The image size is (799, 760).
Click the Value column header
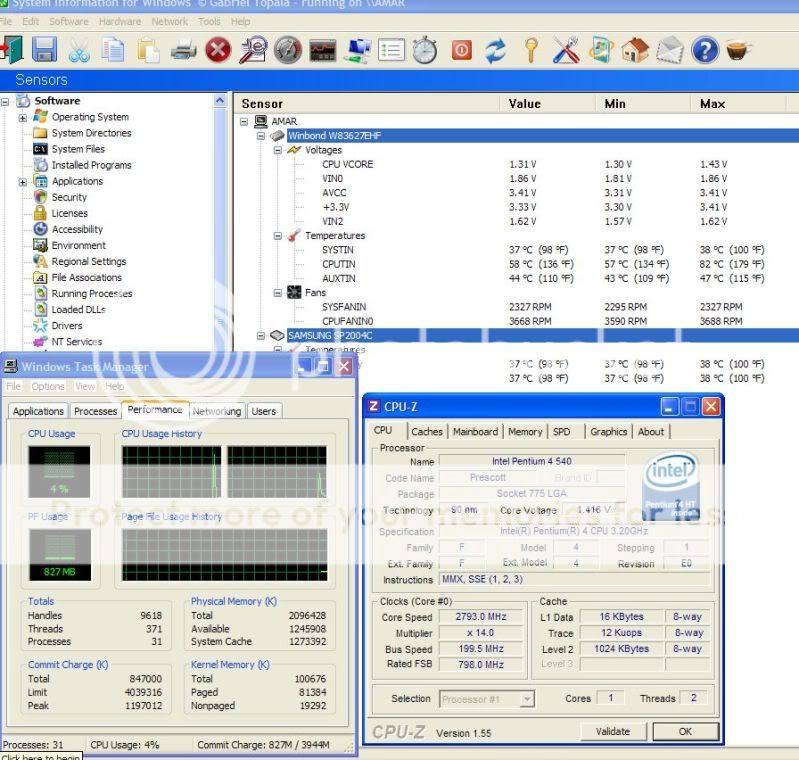tap(547, 103)
